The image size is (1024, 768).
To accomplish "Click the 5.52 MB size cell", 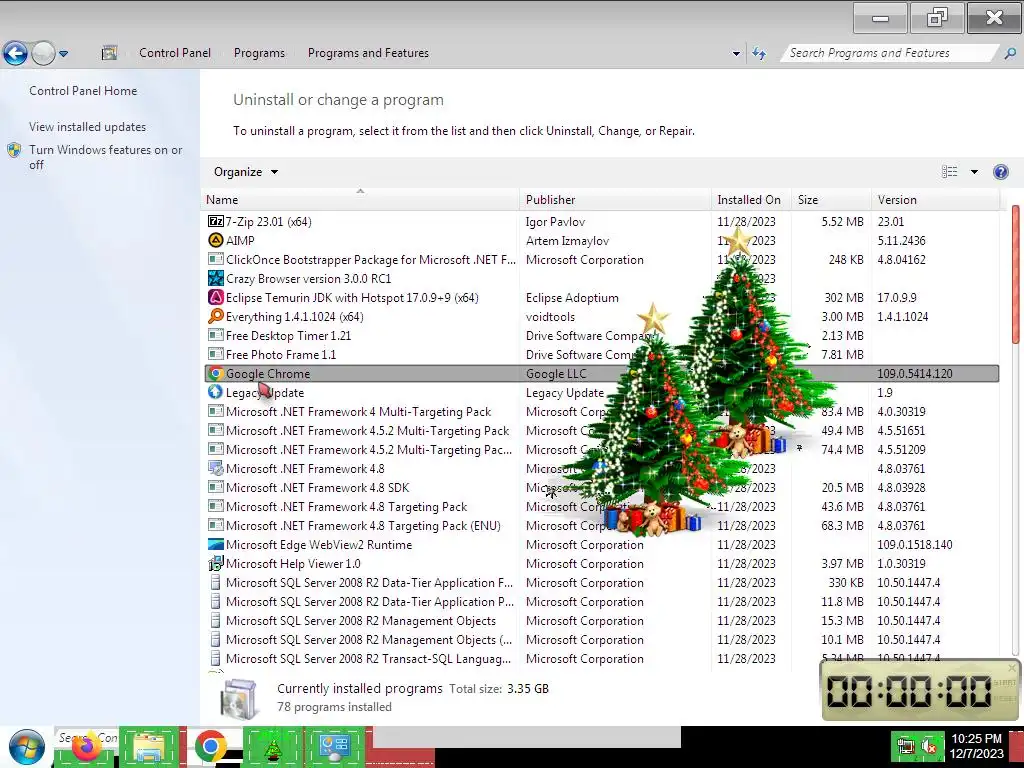I will pyautogui.click(x=842, y=221).
